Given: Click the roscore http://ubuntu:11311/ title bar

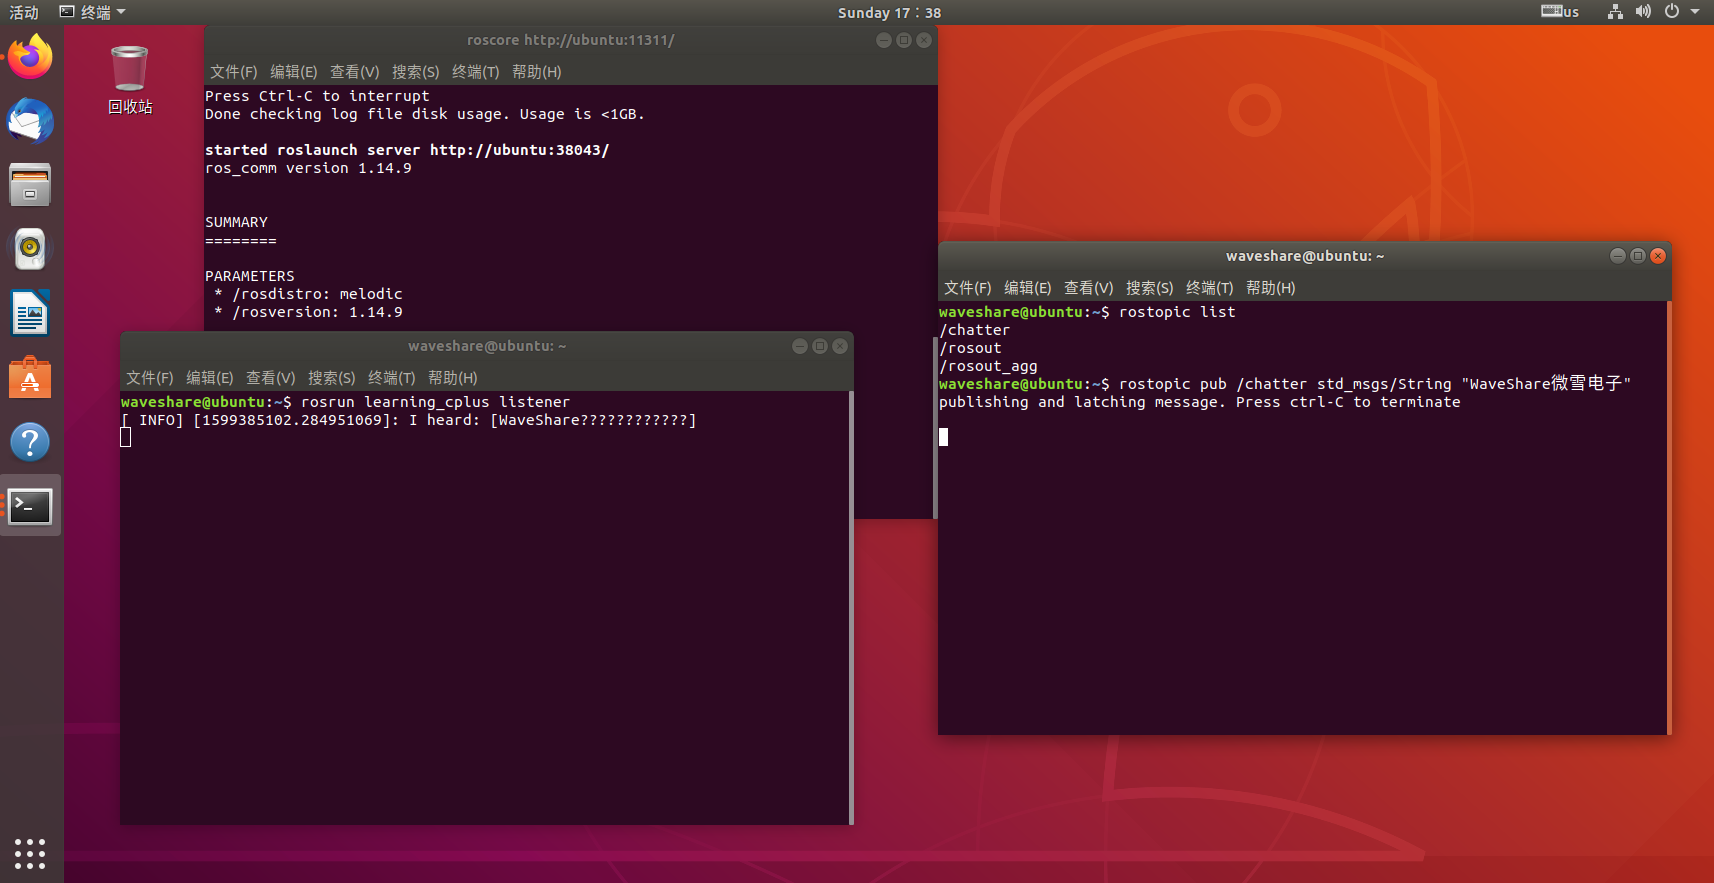Looking at the screenshot, I should (571, 40).
